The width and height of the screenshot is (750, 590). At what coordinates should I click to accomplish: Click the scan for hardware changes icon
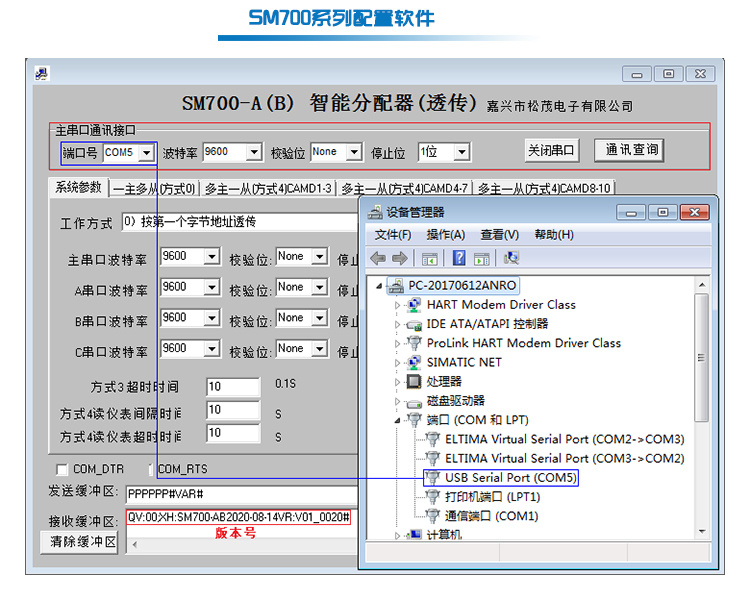point(512,258)
